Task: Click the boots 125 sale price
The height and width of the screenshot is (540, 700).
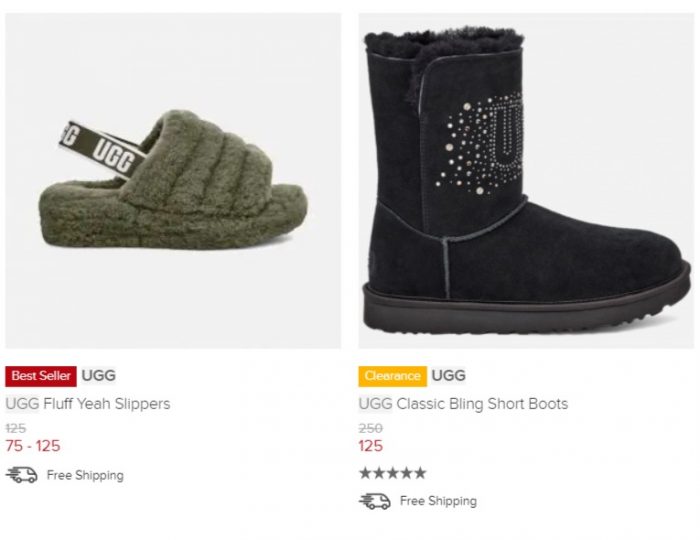Action: coord(371,446)
